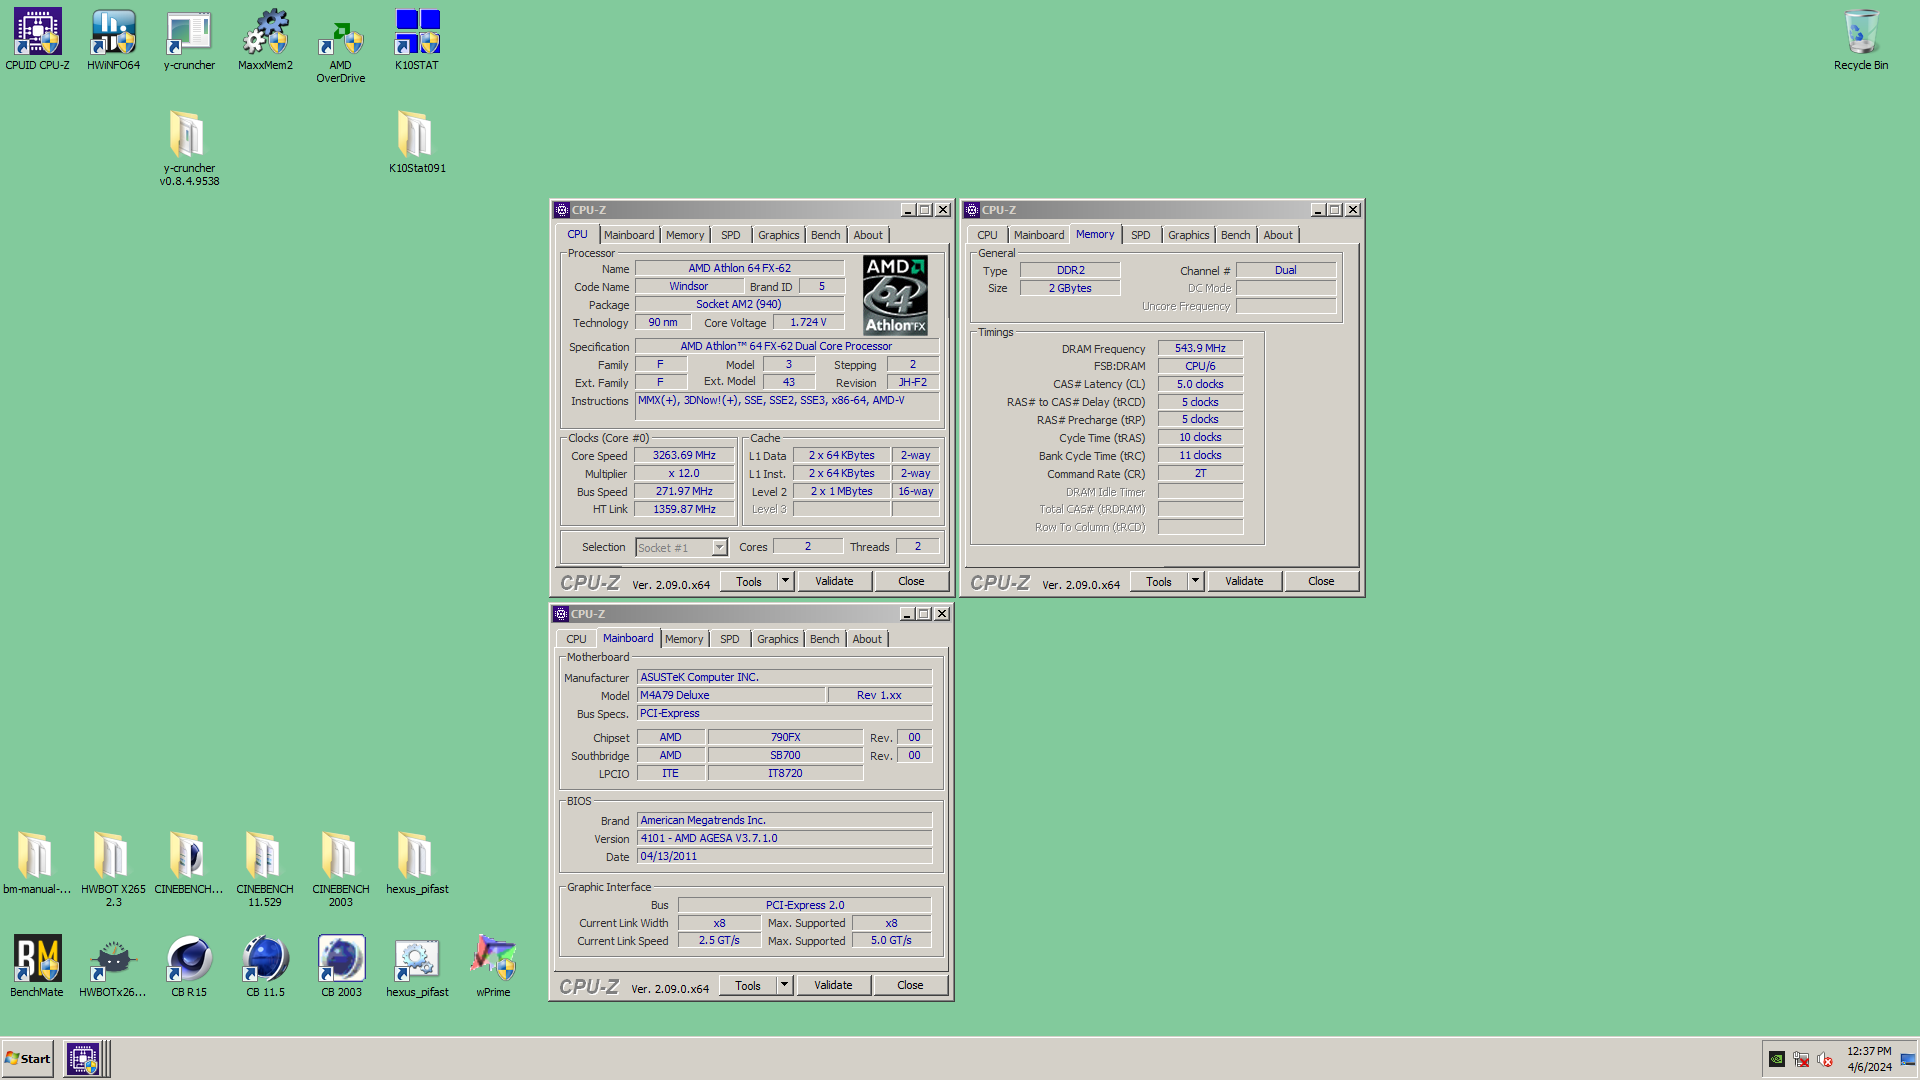This screenshot has height=1080, width=1920.
Task: Click Close button in CPU tab window
Action: point(911,581)
